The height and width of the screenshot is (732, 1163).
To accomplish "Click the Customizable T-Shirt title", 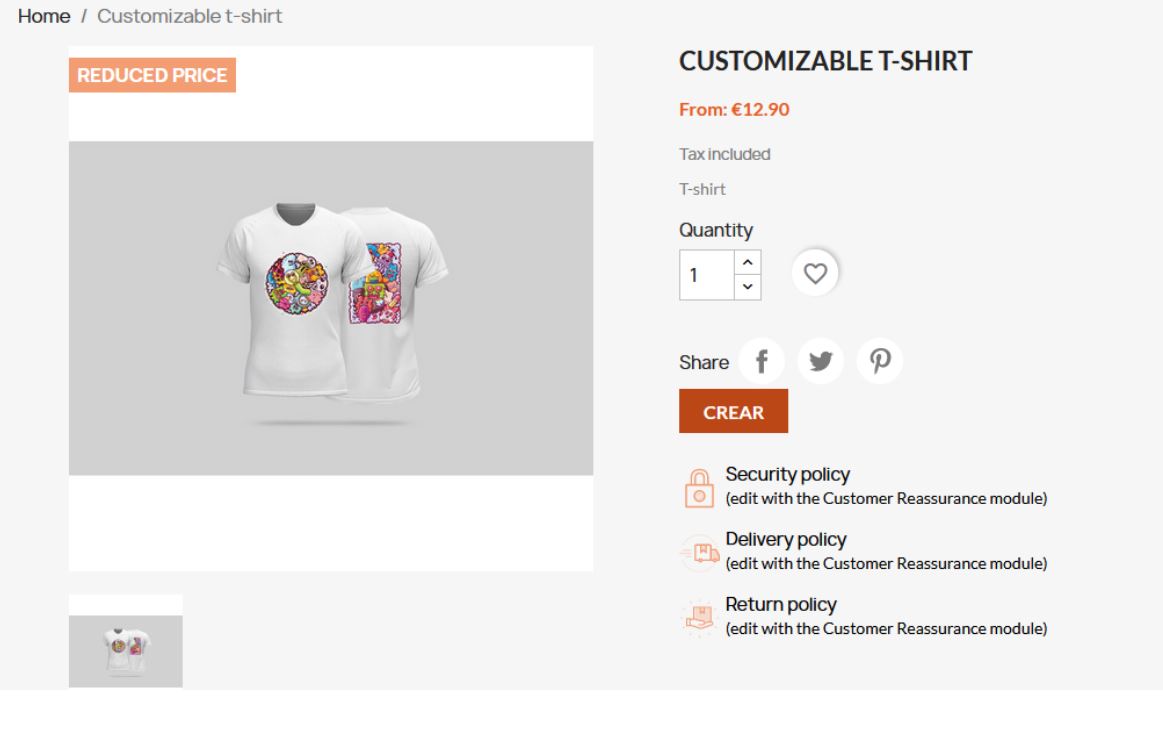I will coord(825,61).
